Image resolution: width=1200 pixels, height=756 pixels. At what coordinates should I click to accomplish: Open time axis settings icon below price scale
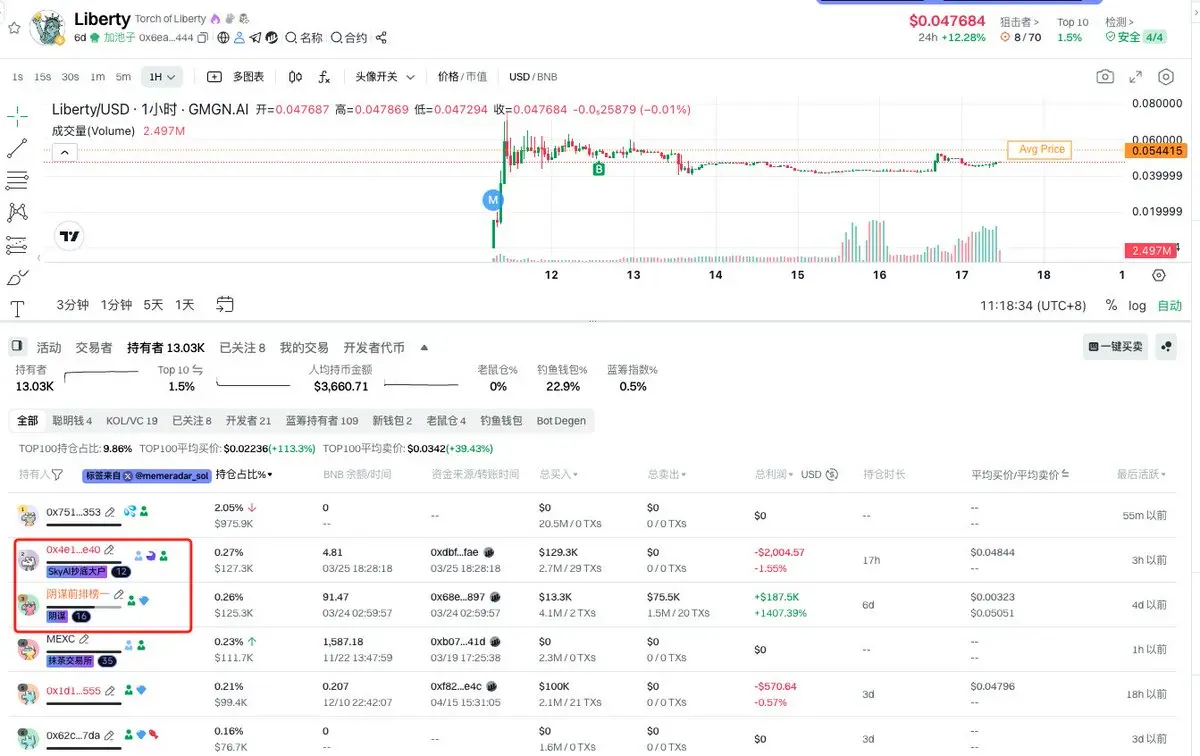1159,275
